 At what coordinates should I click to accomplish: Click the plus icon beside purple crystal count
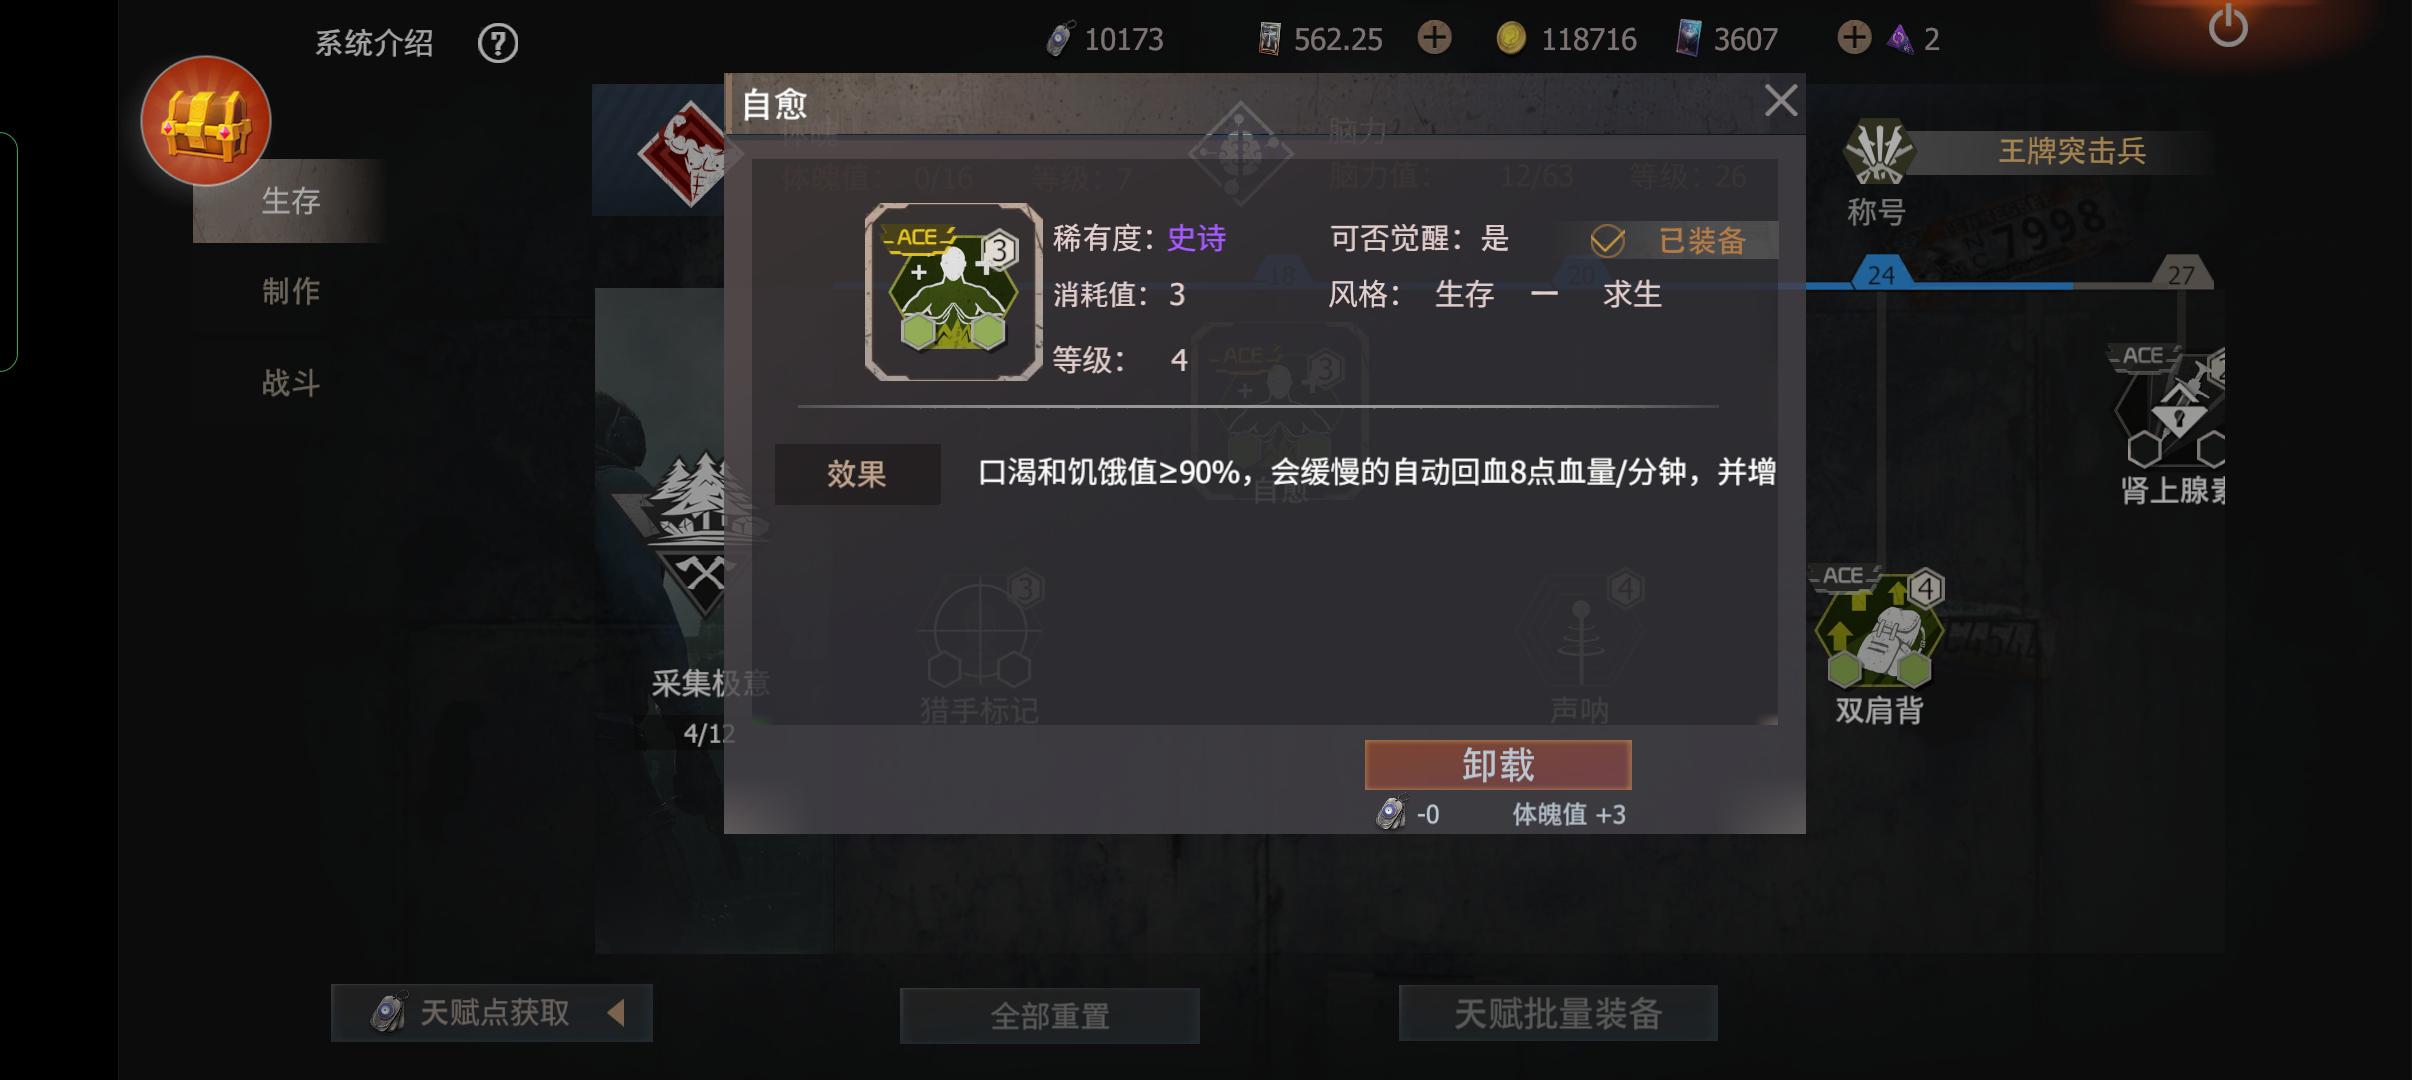1854,38
